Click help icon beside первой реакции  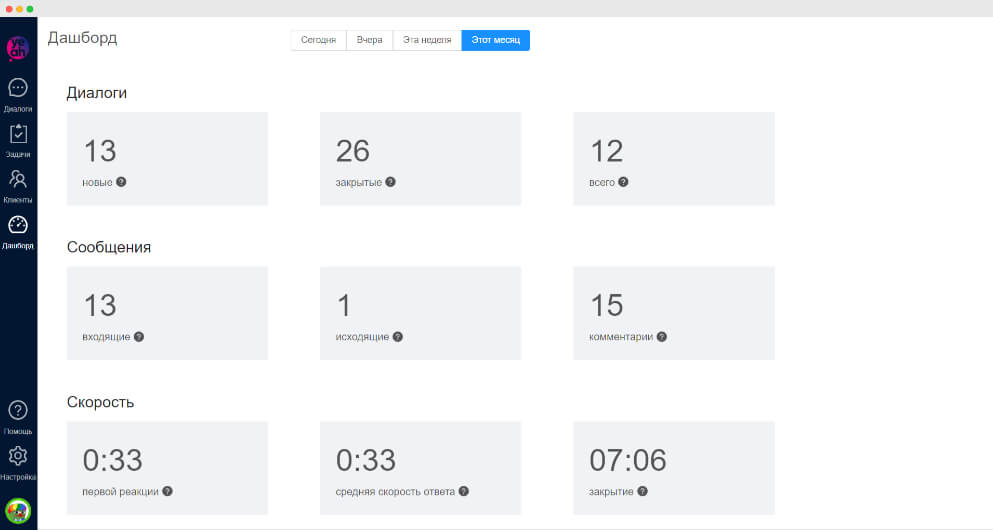[x=168, y=491]
